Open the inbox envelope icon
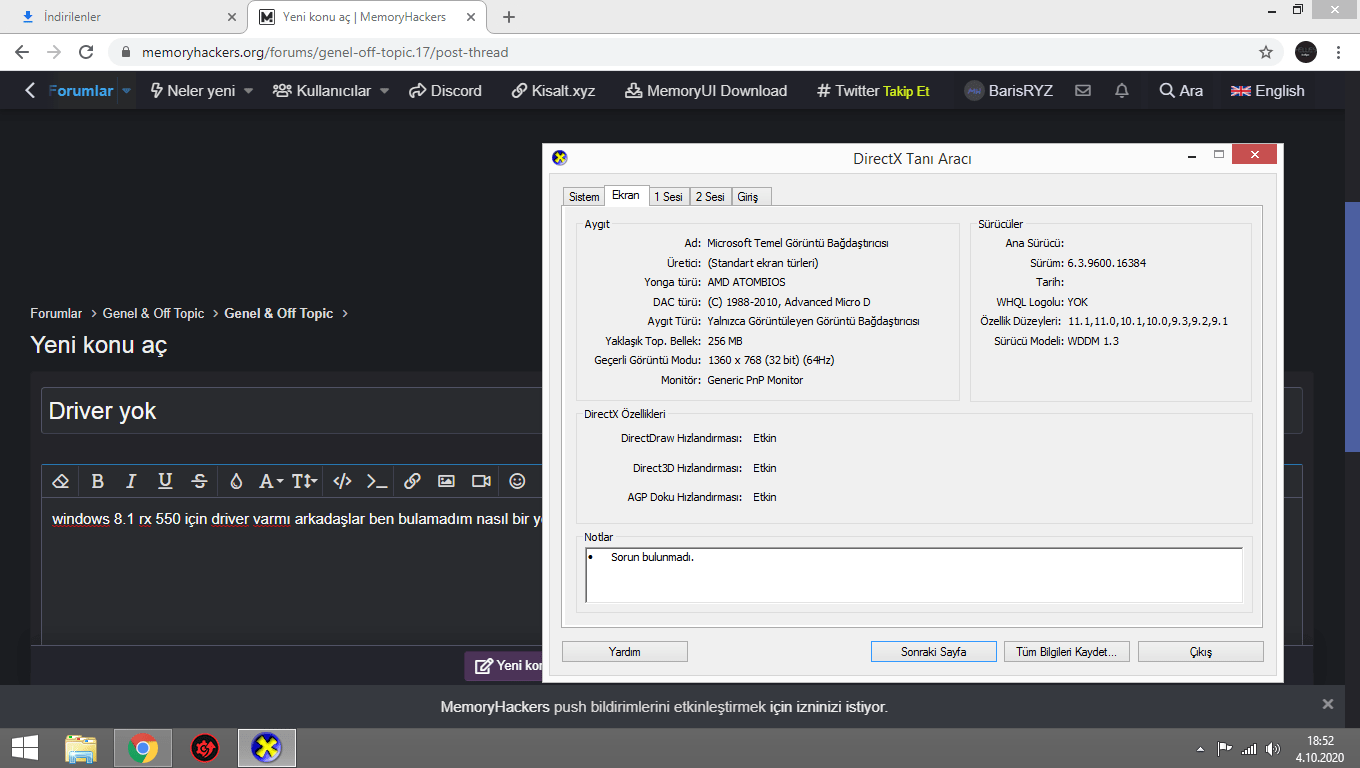 (1083, 91)
